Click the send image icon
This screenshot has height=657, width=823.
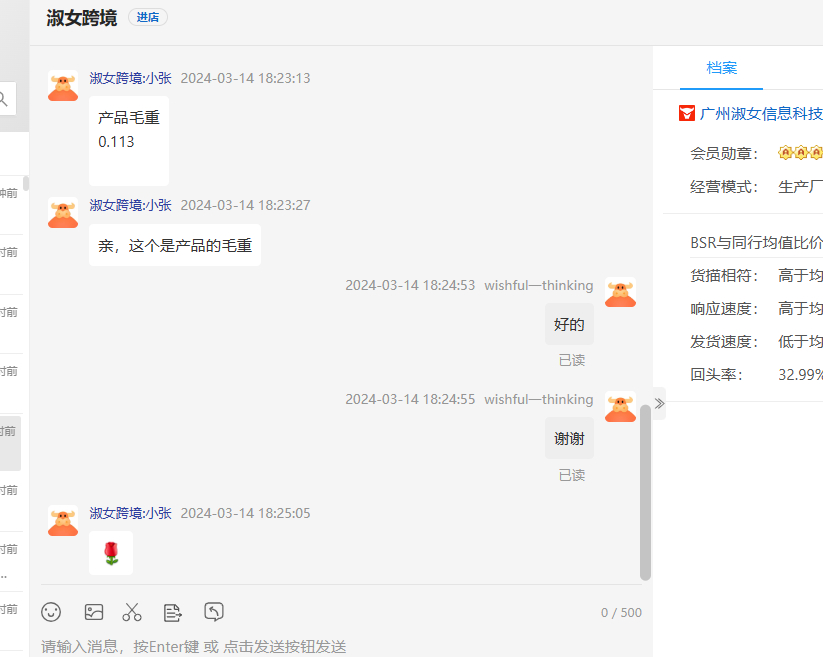tap(94, 612)
